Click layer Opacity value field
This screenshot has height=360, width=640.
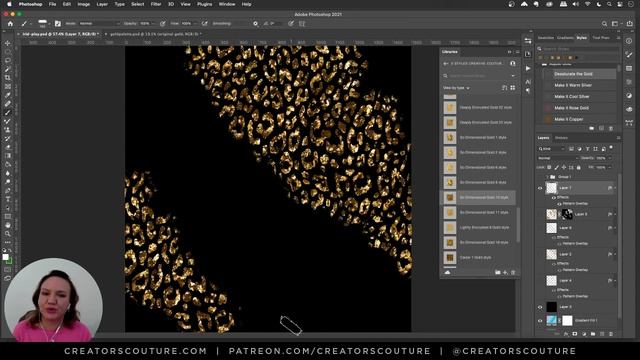click(x=601, y=158)
